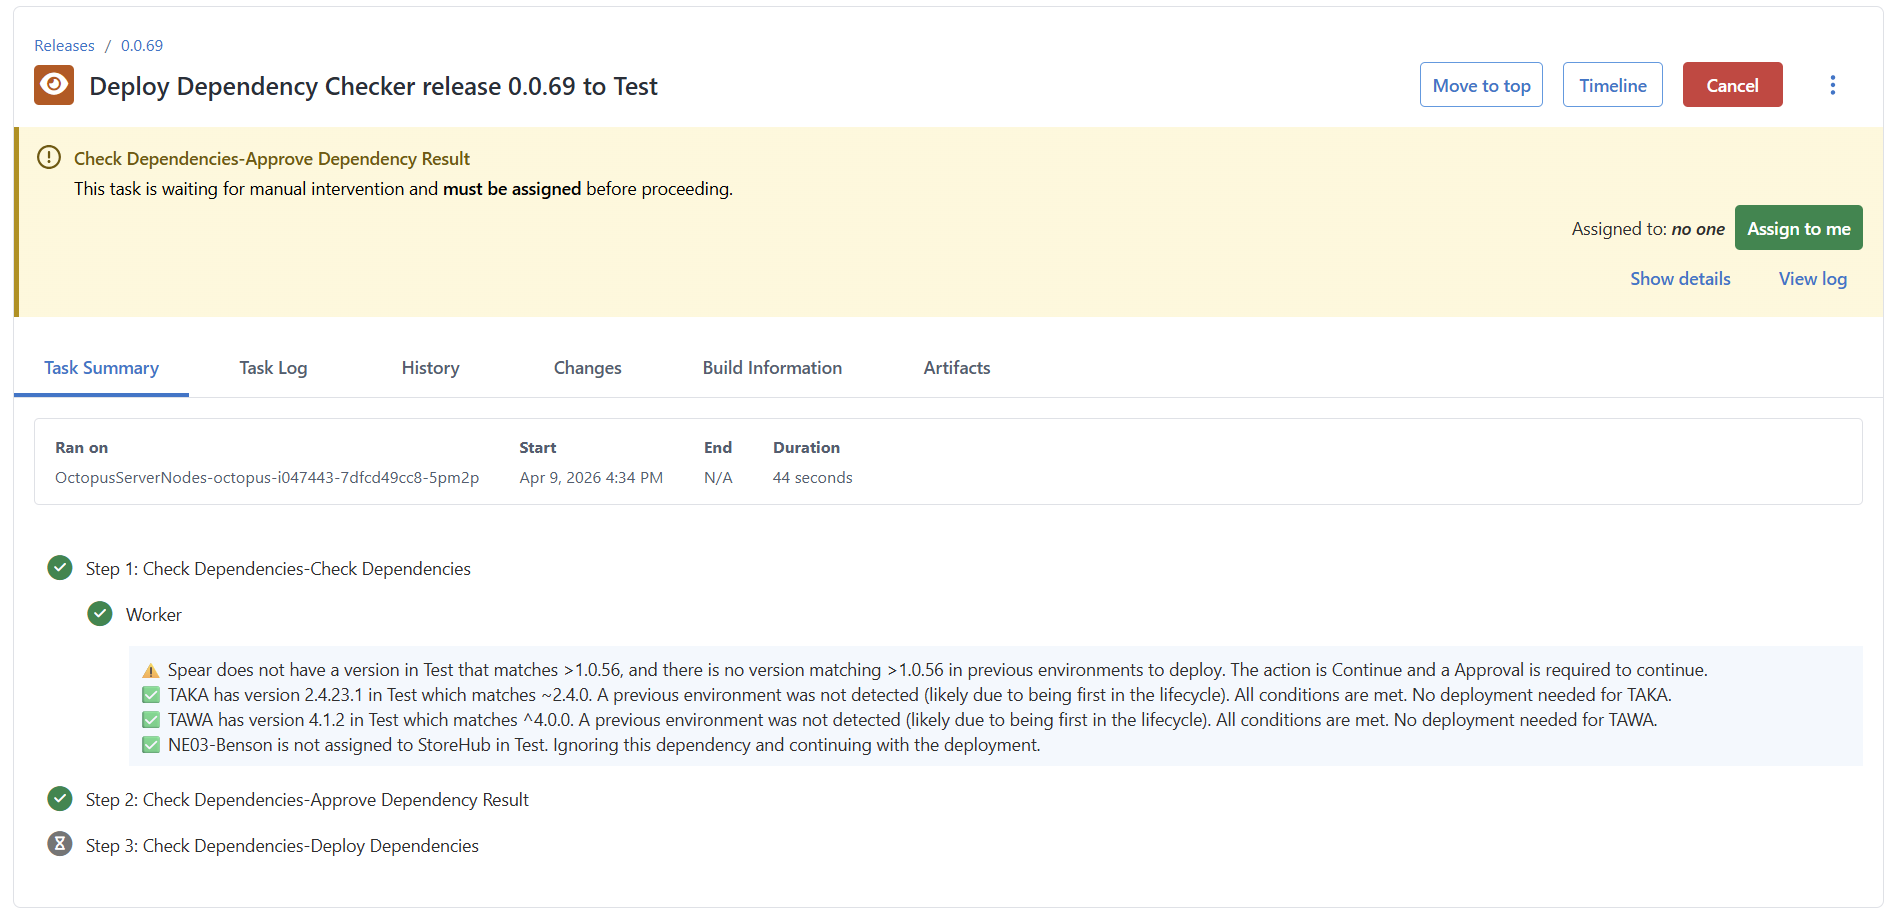
Task: Click the warning triangle on the Spear line
Action: tap(151, 669)
